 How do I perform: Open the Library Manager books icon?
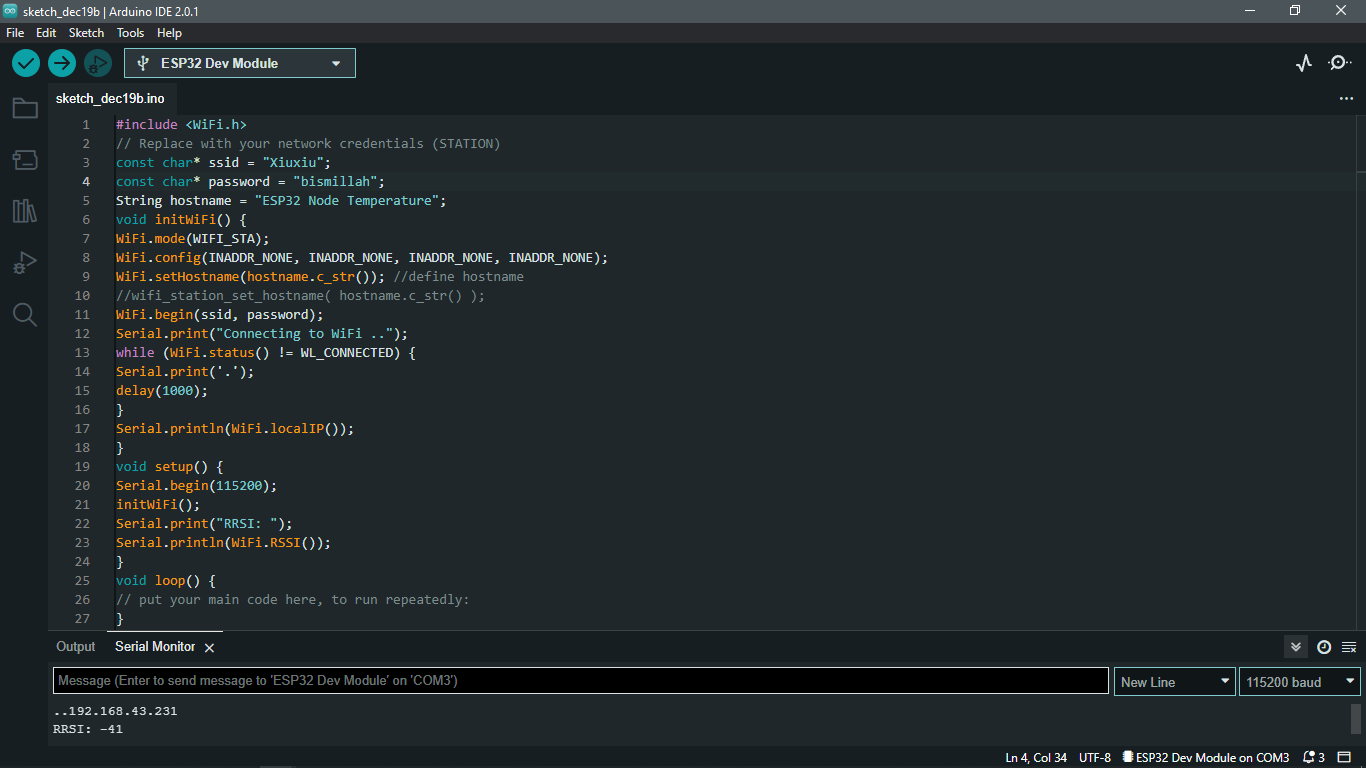click(24, 211)
